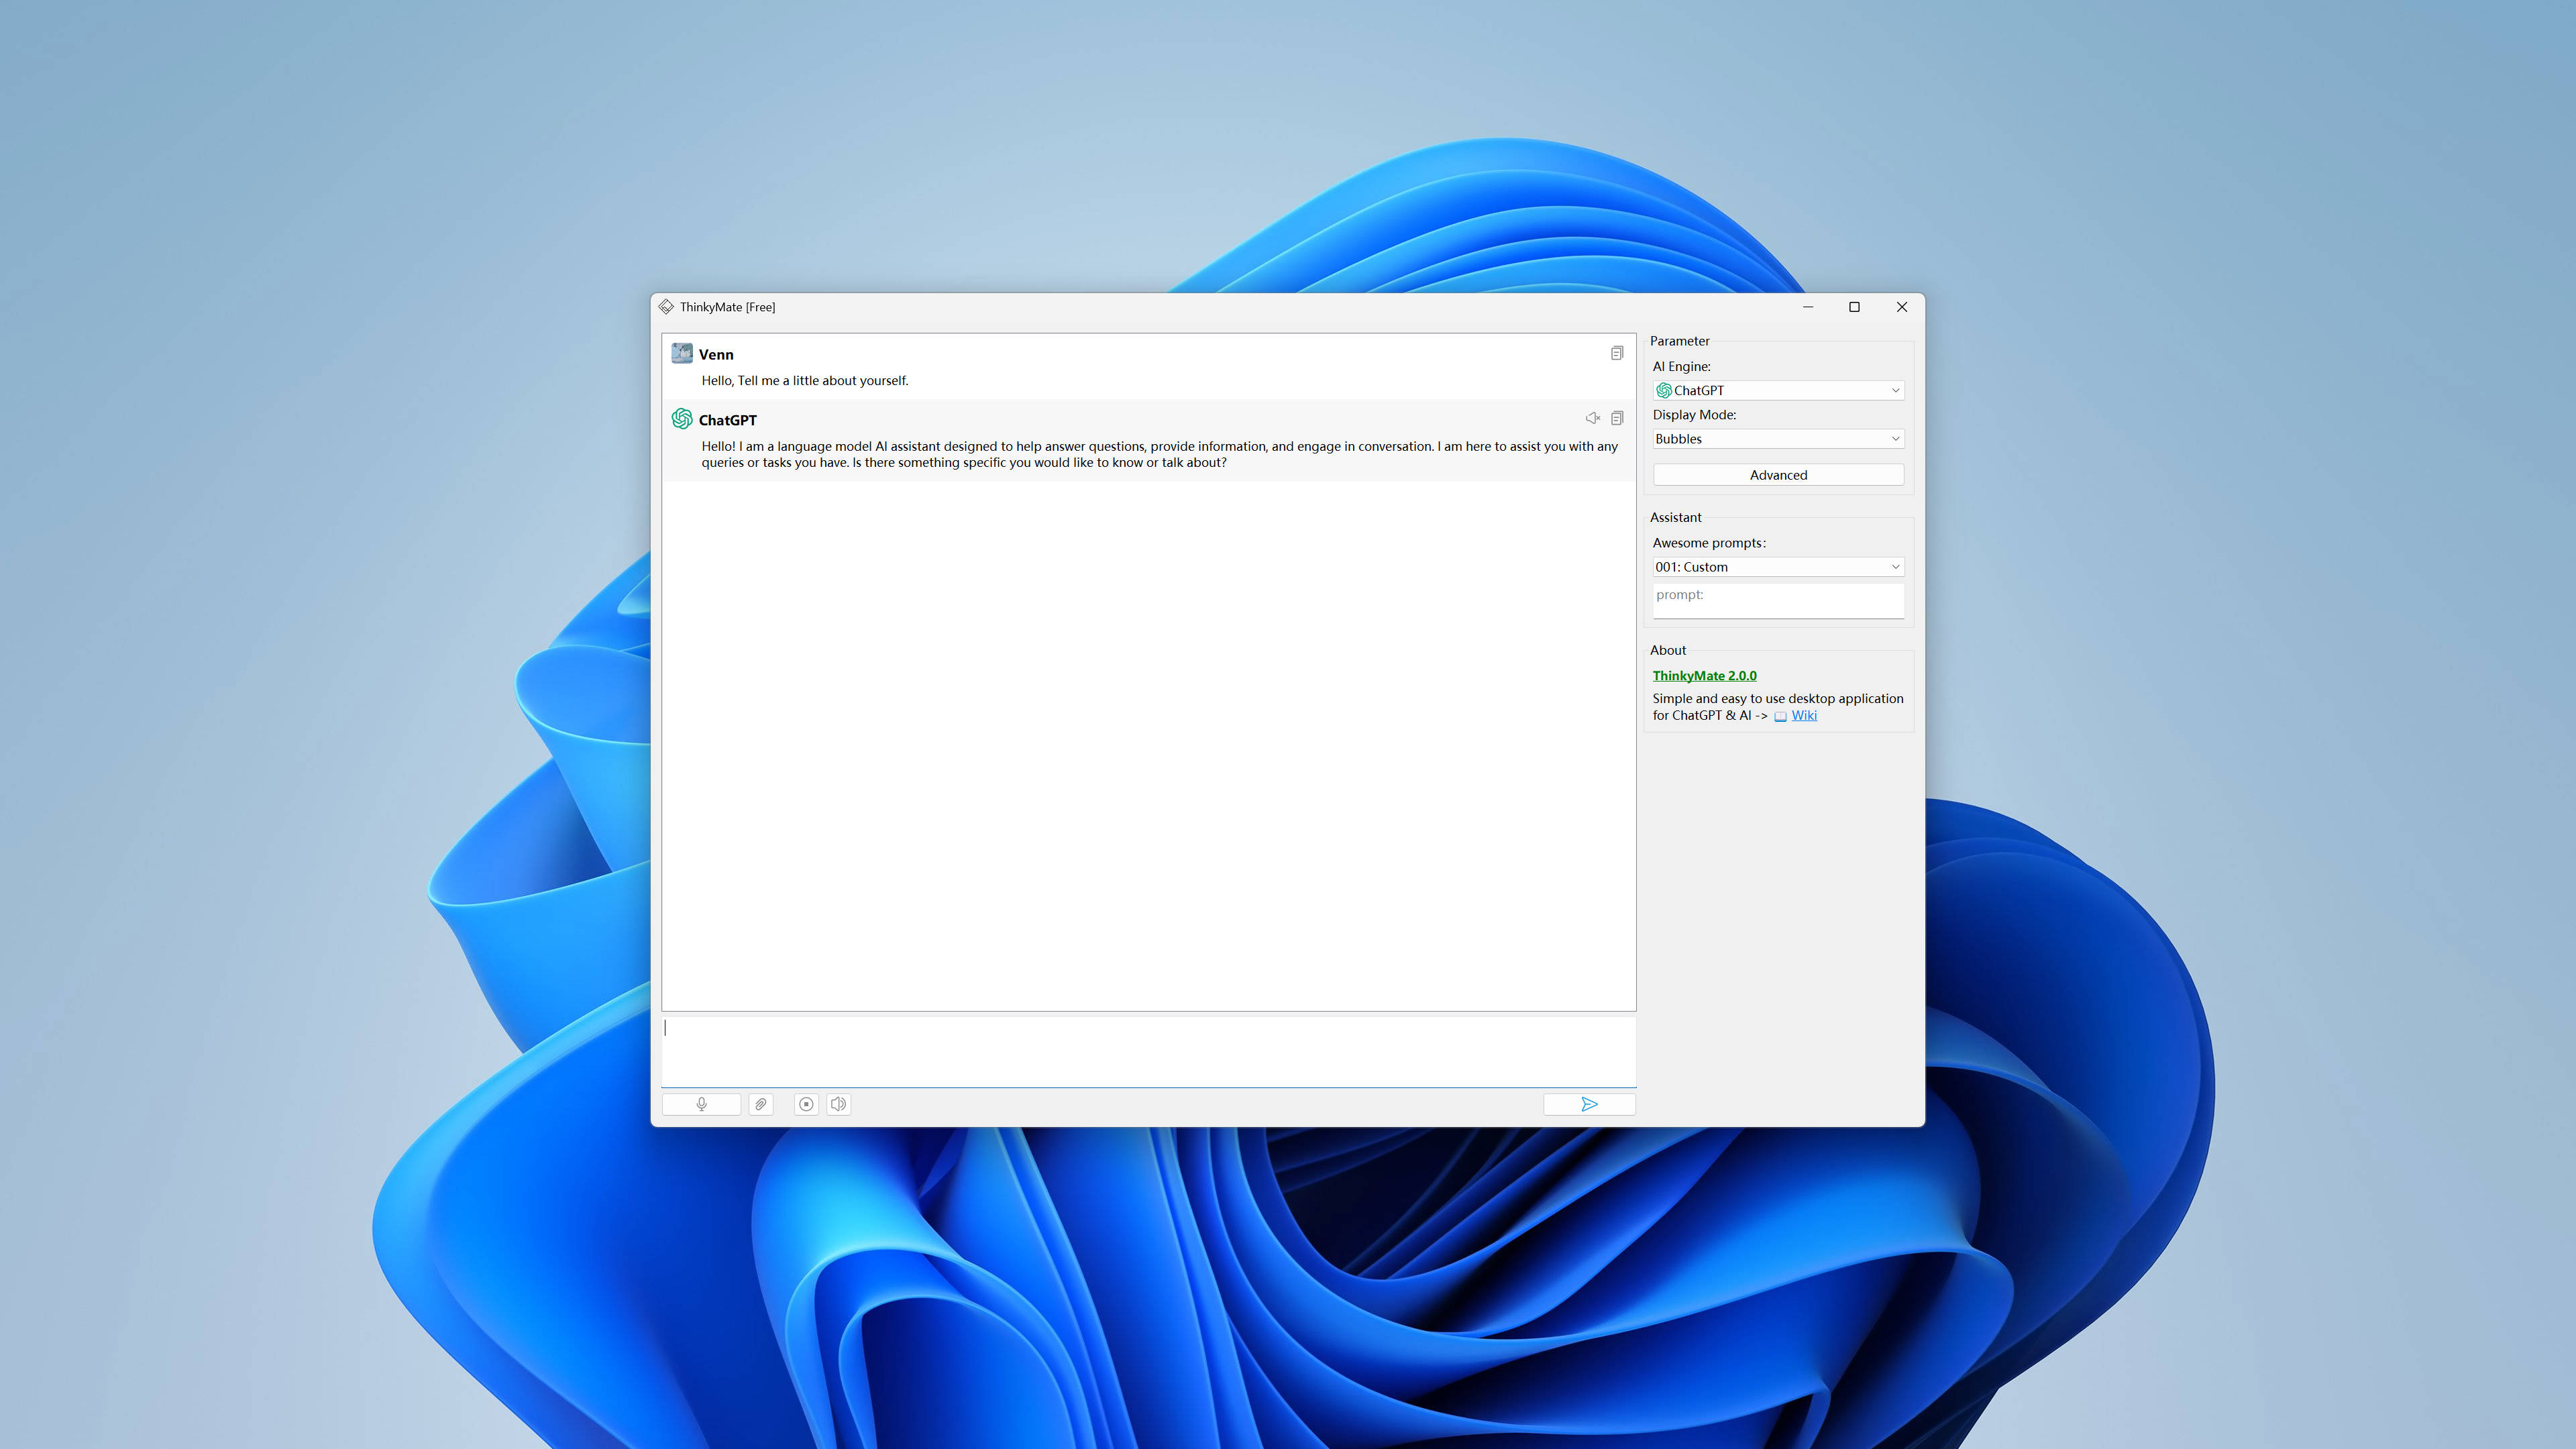
Task: Click the "Simple and easy to use desktop application" text
Action: click(x=1778, y=698)
